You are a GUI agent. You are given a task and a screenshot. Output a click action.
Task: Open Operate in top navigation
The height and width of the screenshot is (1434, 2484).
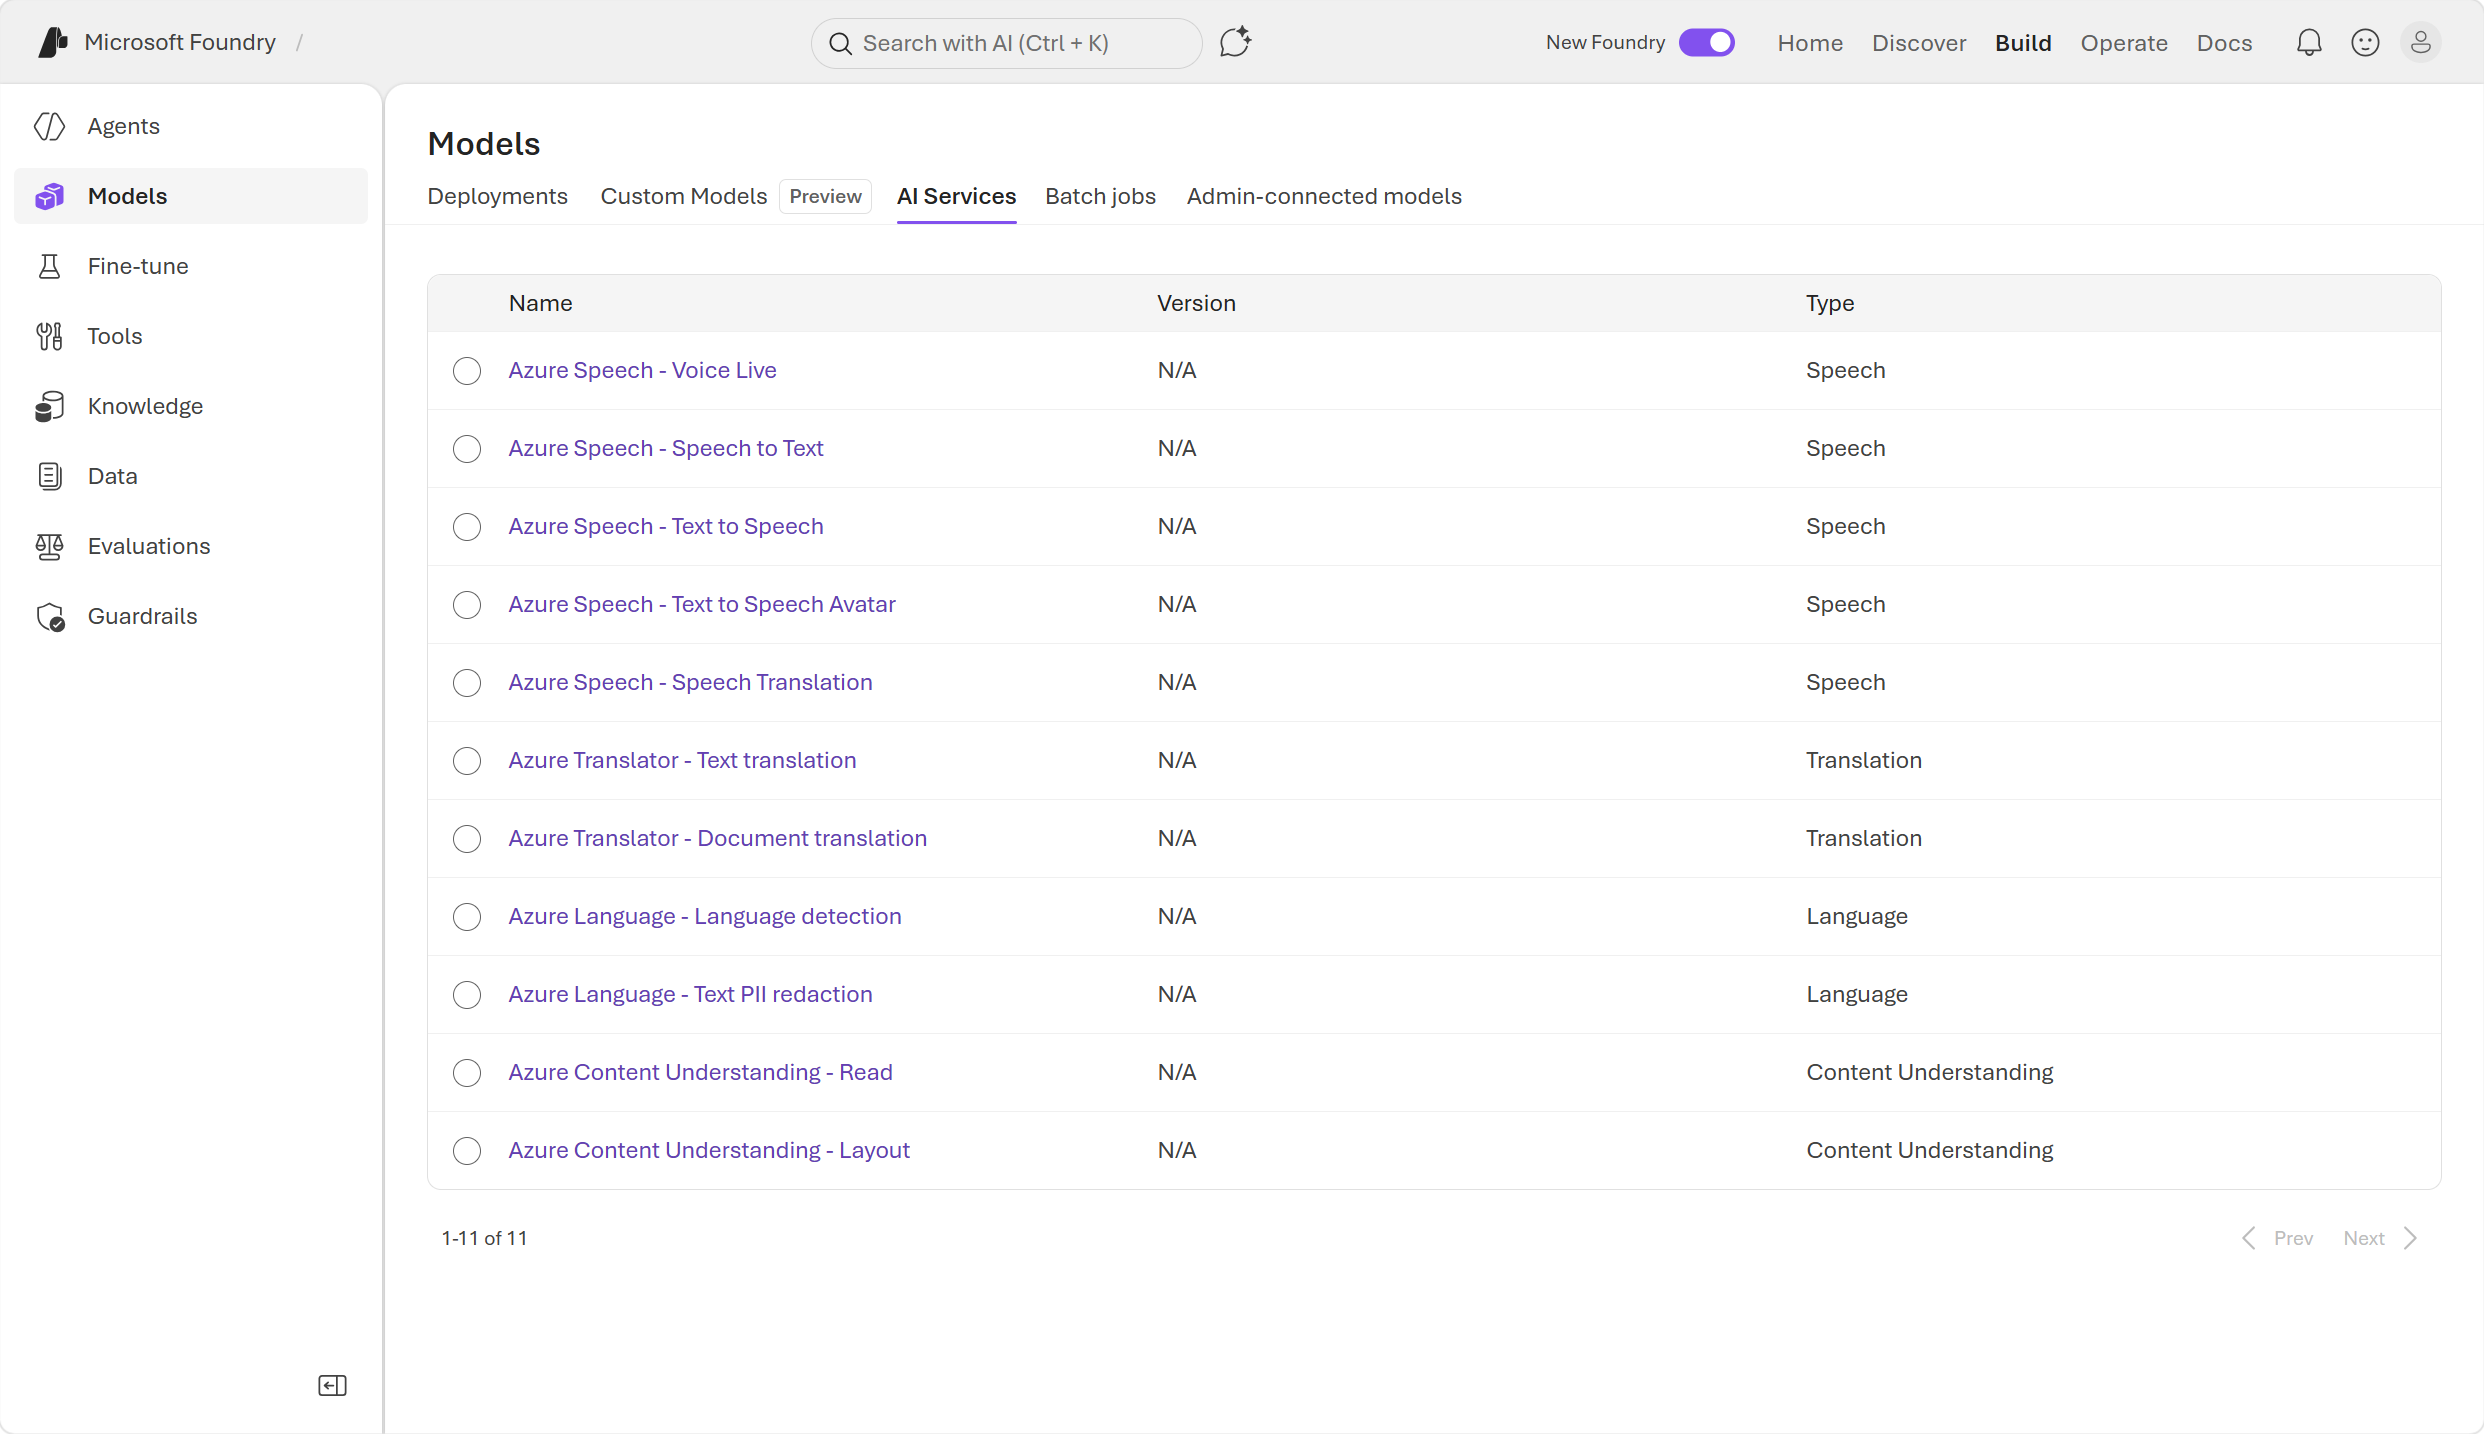2124,43
